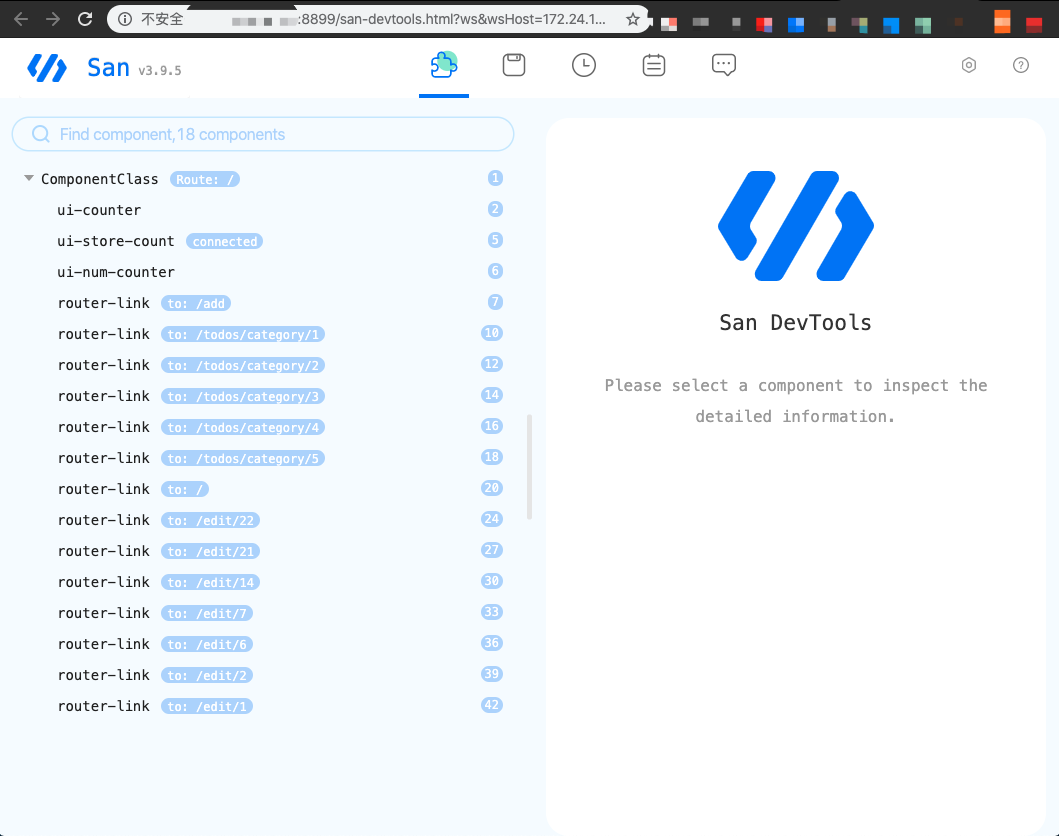This screenshot has height=836, width=1059.
Task: Open the settings hexagon icon
Action: [x=968, y=66]
